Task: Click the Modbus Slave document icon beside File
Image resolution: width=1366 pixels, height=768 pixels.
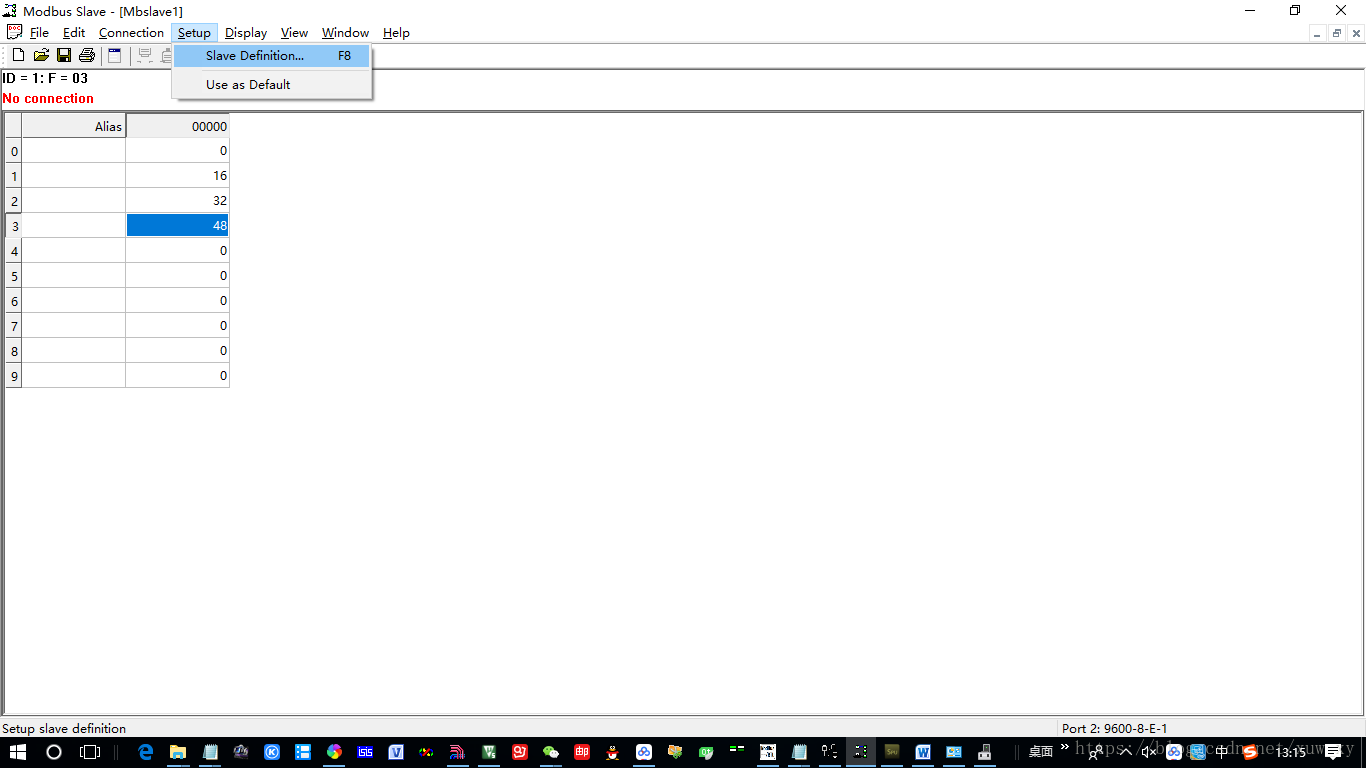Action: pos(14,33)
